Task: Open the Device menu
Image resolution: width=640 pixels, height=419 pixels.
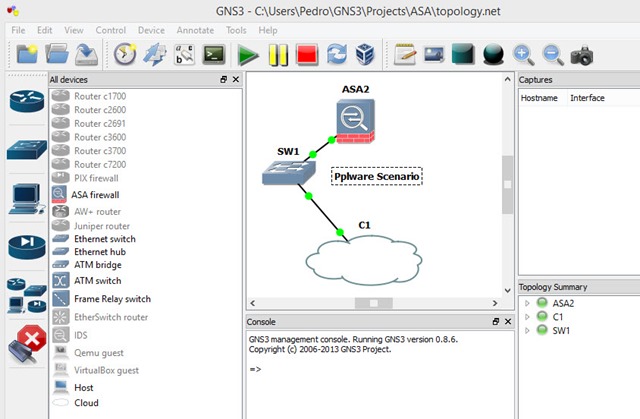Action: (x=151, y=30)
